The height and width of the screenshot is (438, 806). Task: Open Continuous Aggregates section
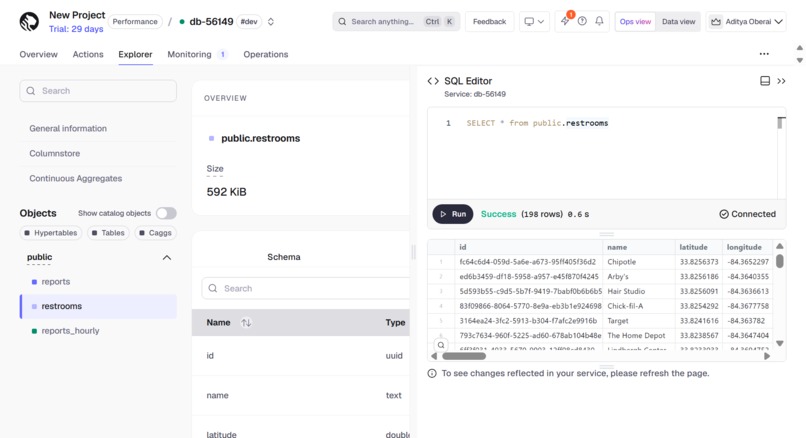pyautogui.click(x=76, y=178)
